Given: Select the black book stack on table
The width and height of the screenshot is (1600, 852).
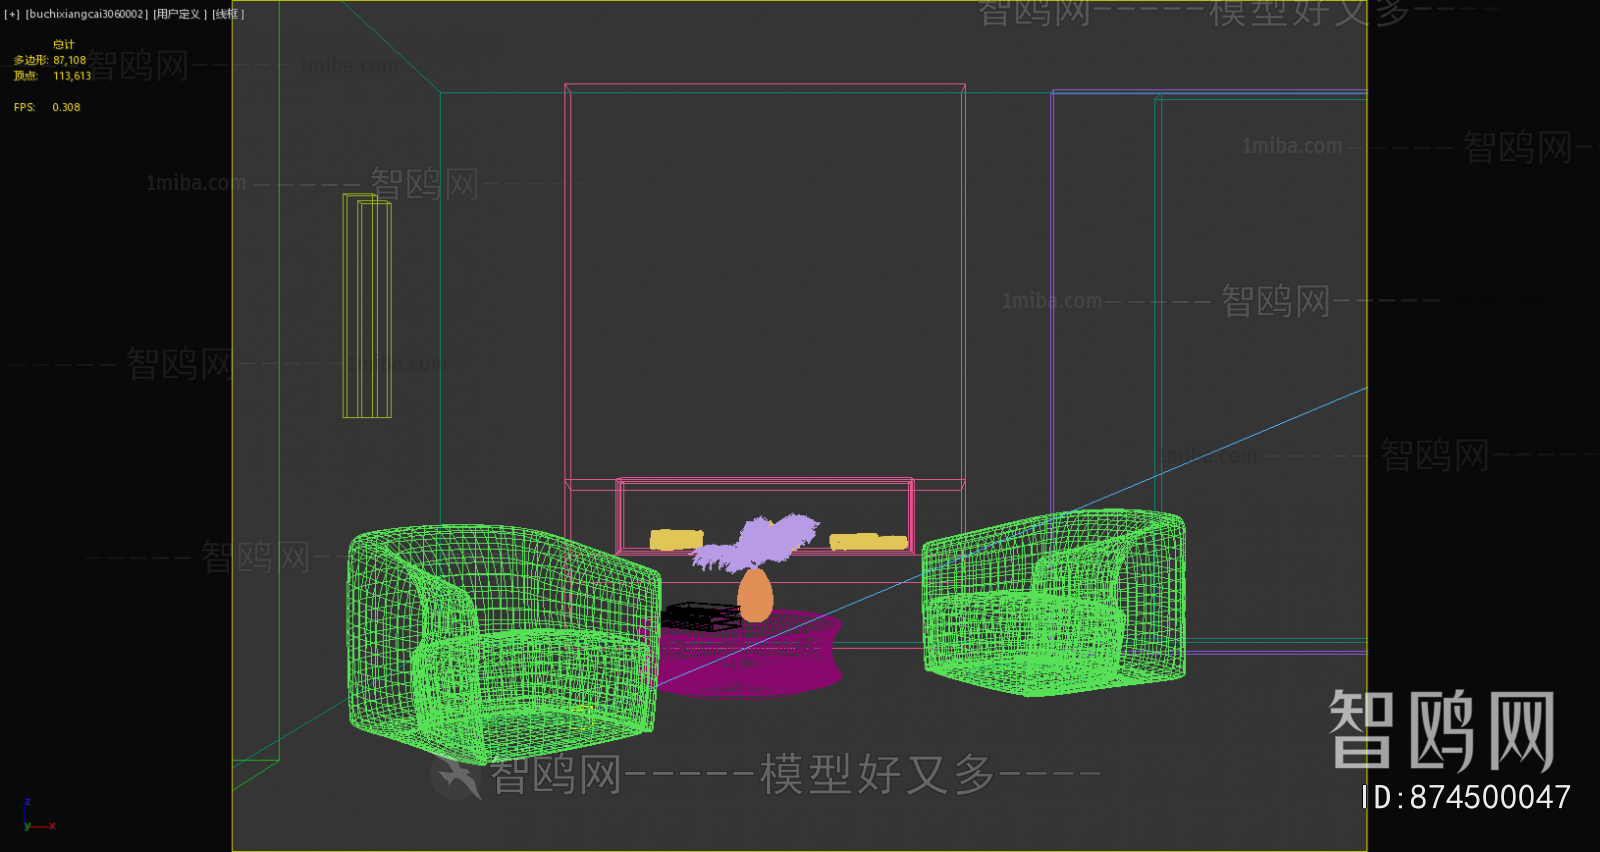Looking at the screenshot, I should click(701, 616).
